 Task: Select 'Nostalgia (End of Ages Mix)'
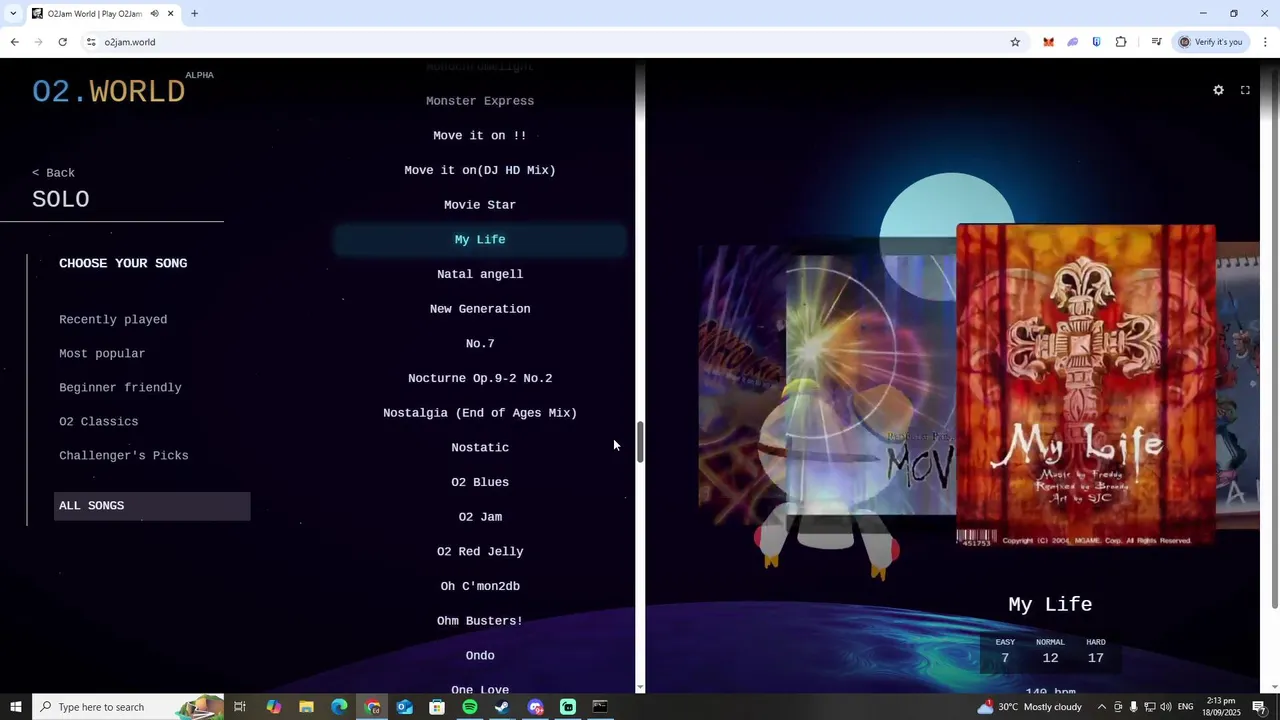pyautogui.click(x=480, y=413)
